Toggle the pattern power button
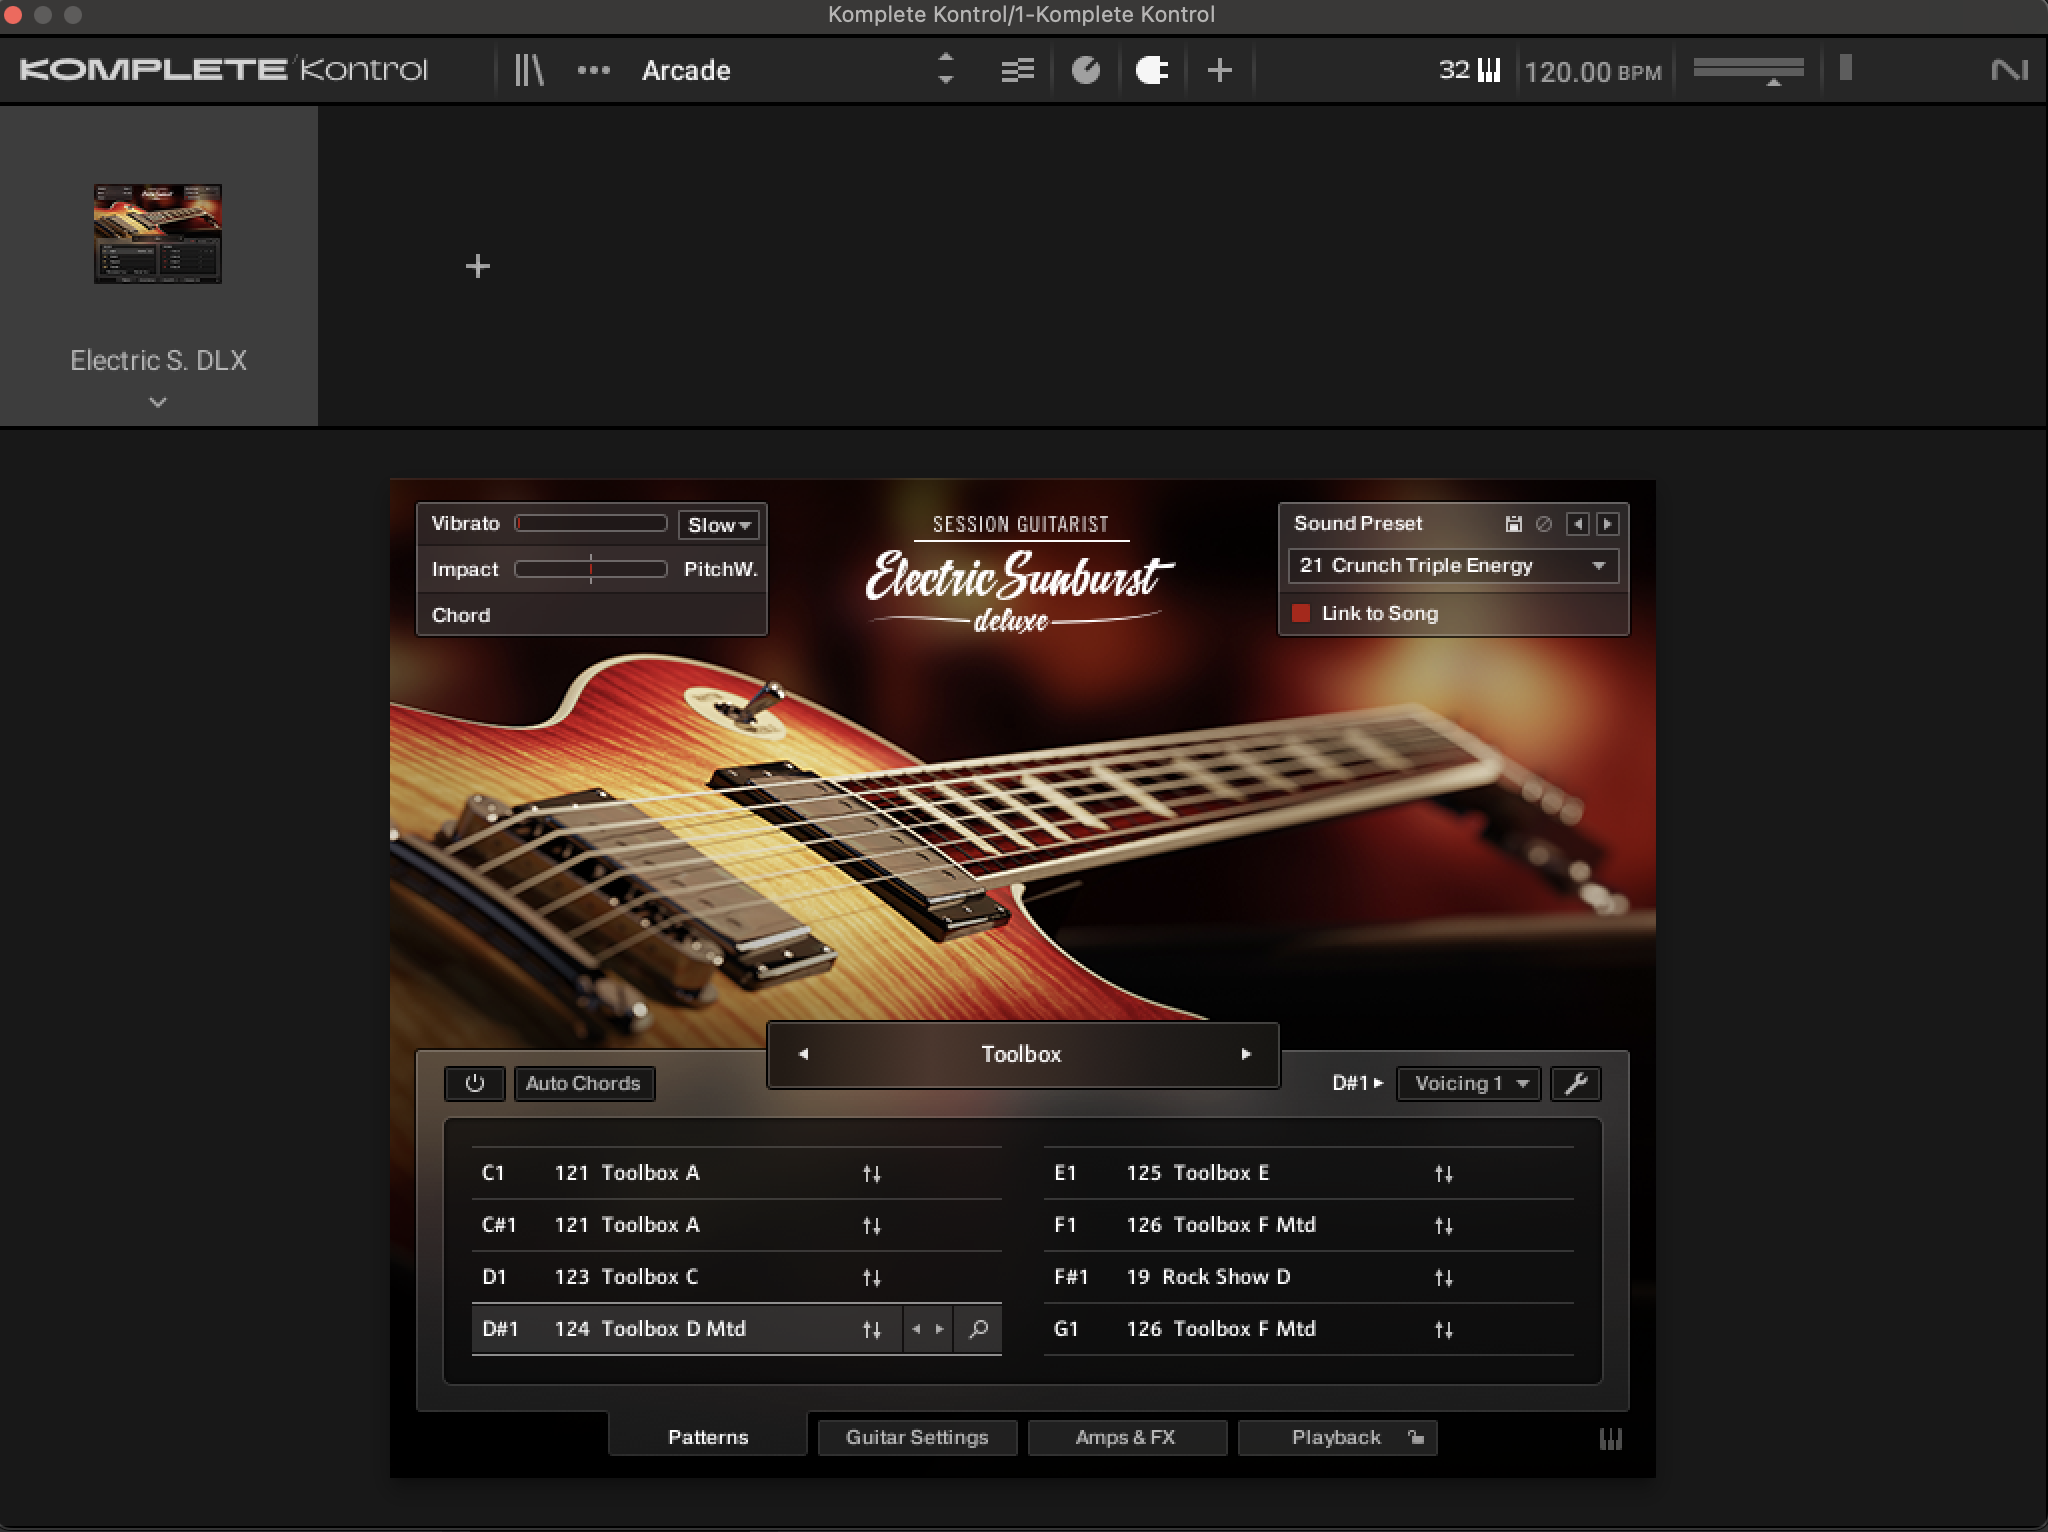This screenshot has height=1532, width=2048. [475, 1083]
